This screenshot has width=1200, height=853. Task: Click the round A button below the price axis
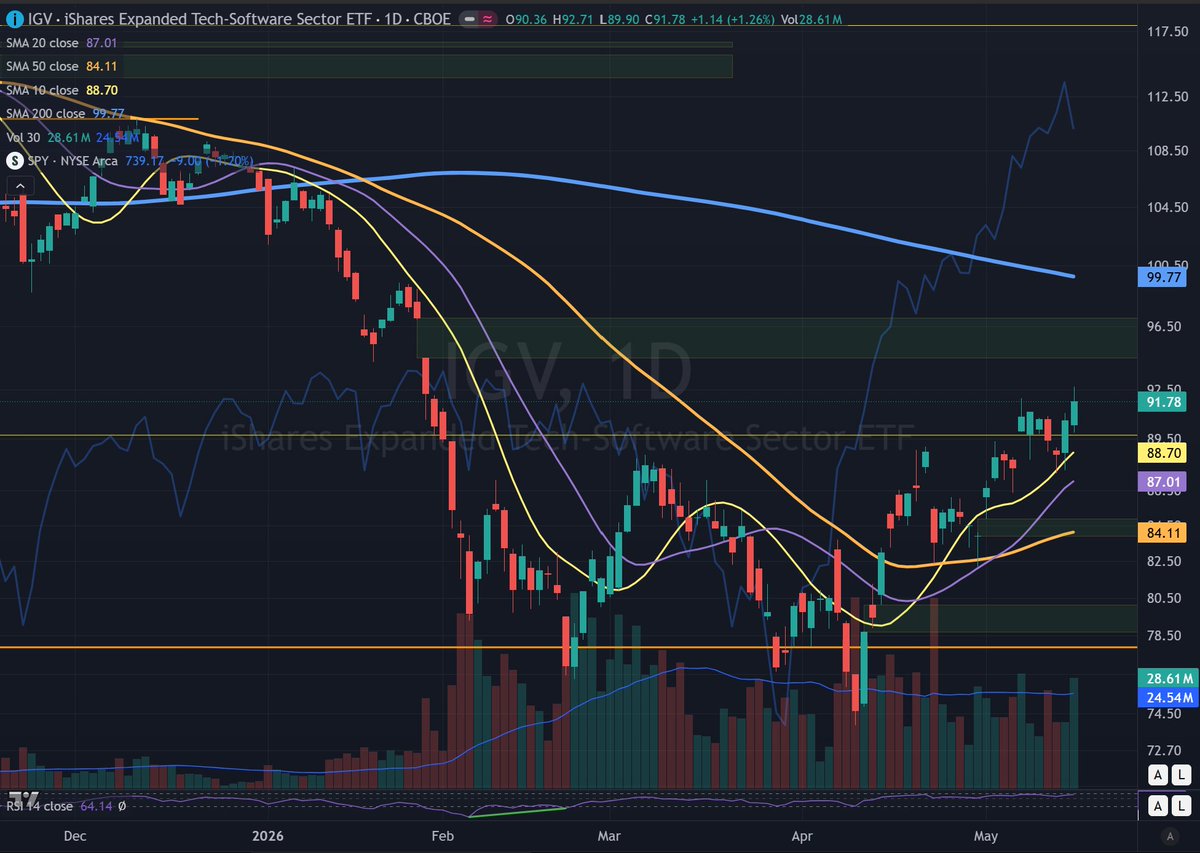tap(1169, 835)
